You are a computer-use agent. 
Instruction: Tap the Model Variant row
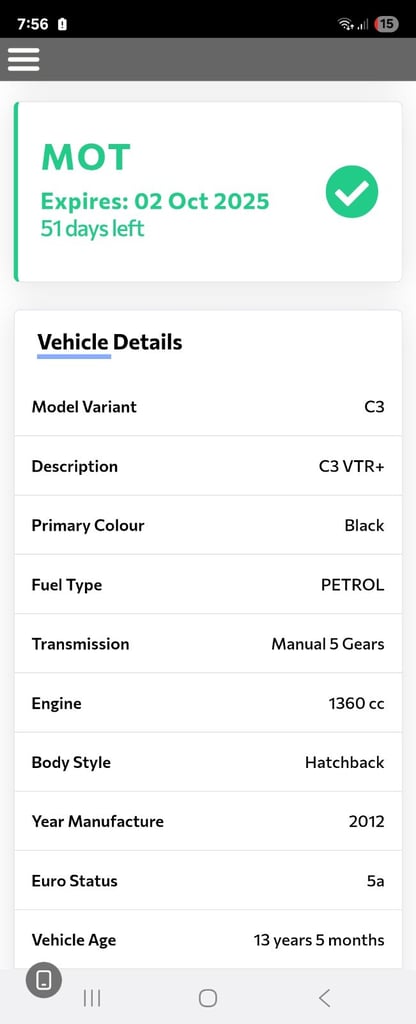tap(208, 407)
